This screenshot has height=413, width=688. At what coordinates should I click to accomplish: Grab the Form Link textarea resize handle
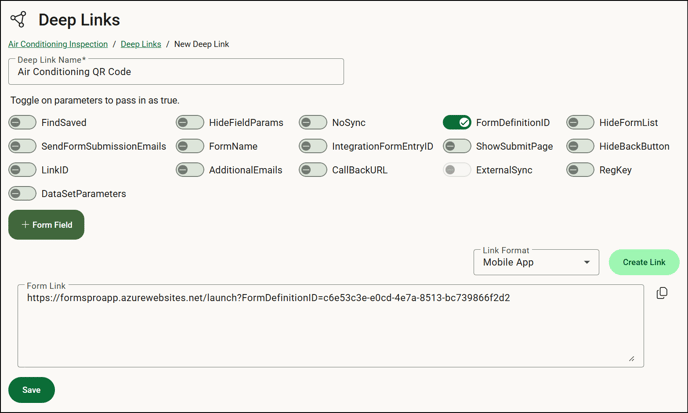tap(631, 359)
